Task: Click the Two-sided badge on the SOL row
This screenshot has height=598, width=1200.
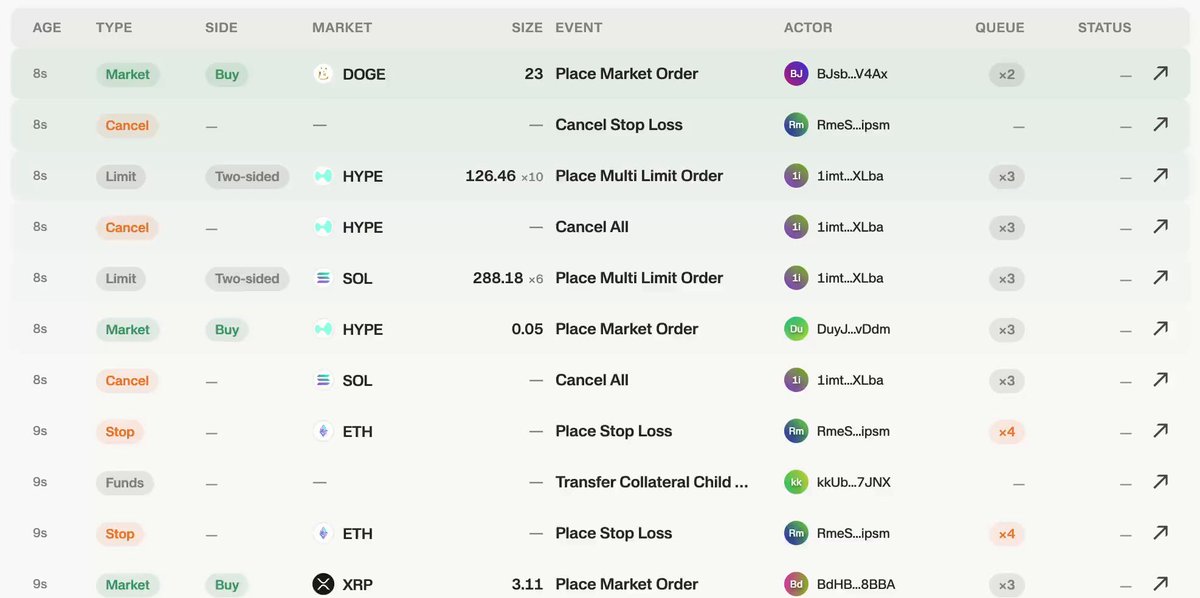Action: pyautogui.click(x=247, y=278)
